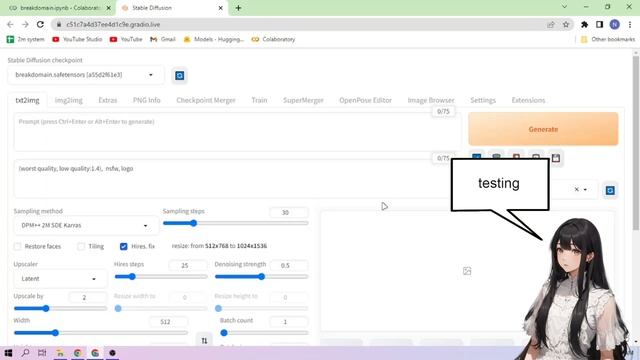Screen dimensions: 640x360
Task: Open tab search chevron
Action: [564, 7]
